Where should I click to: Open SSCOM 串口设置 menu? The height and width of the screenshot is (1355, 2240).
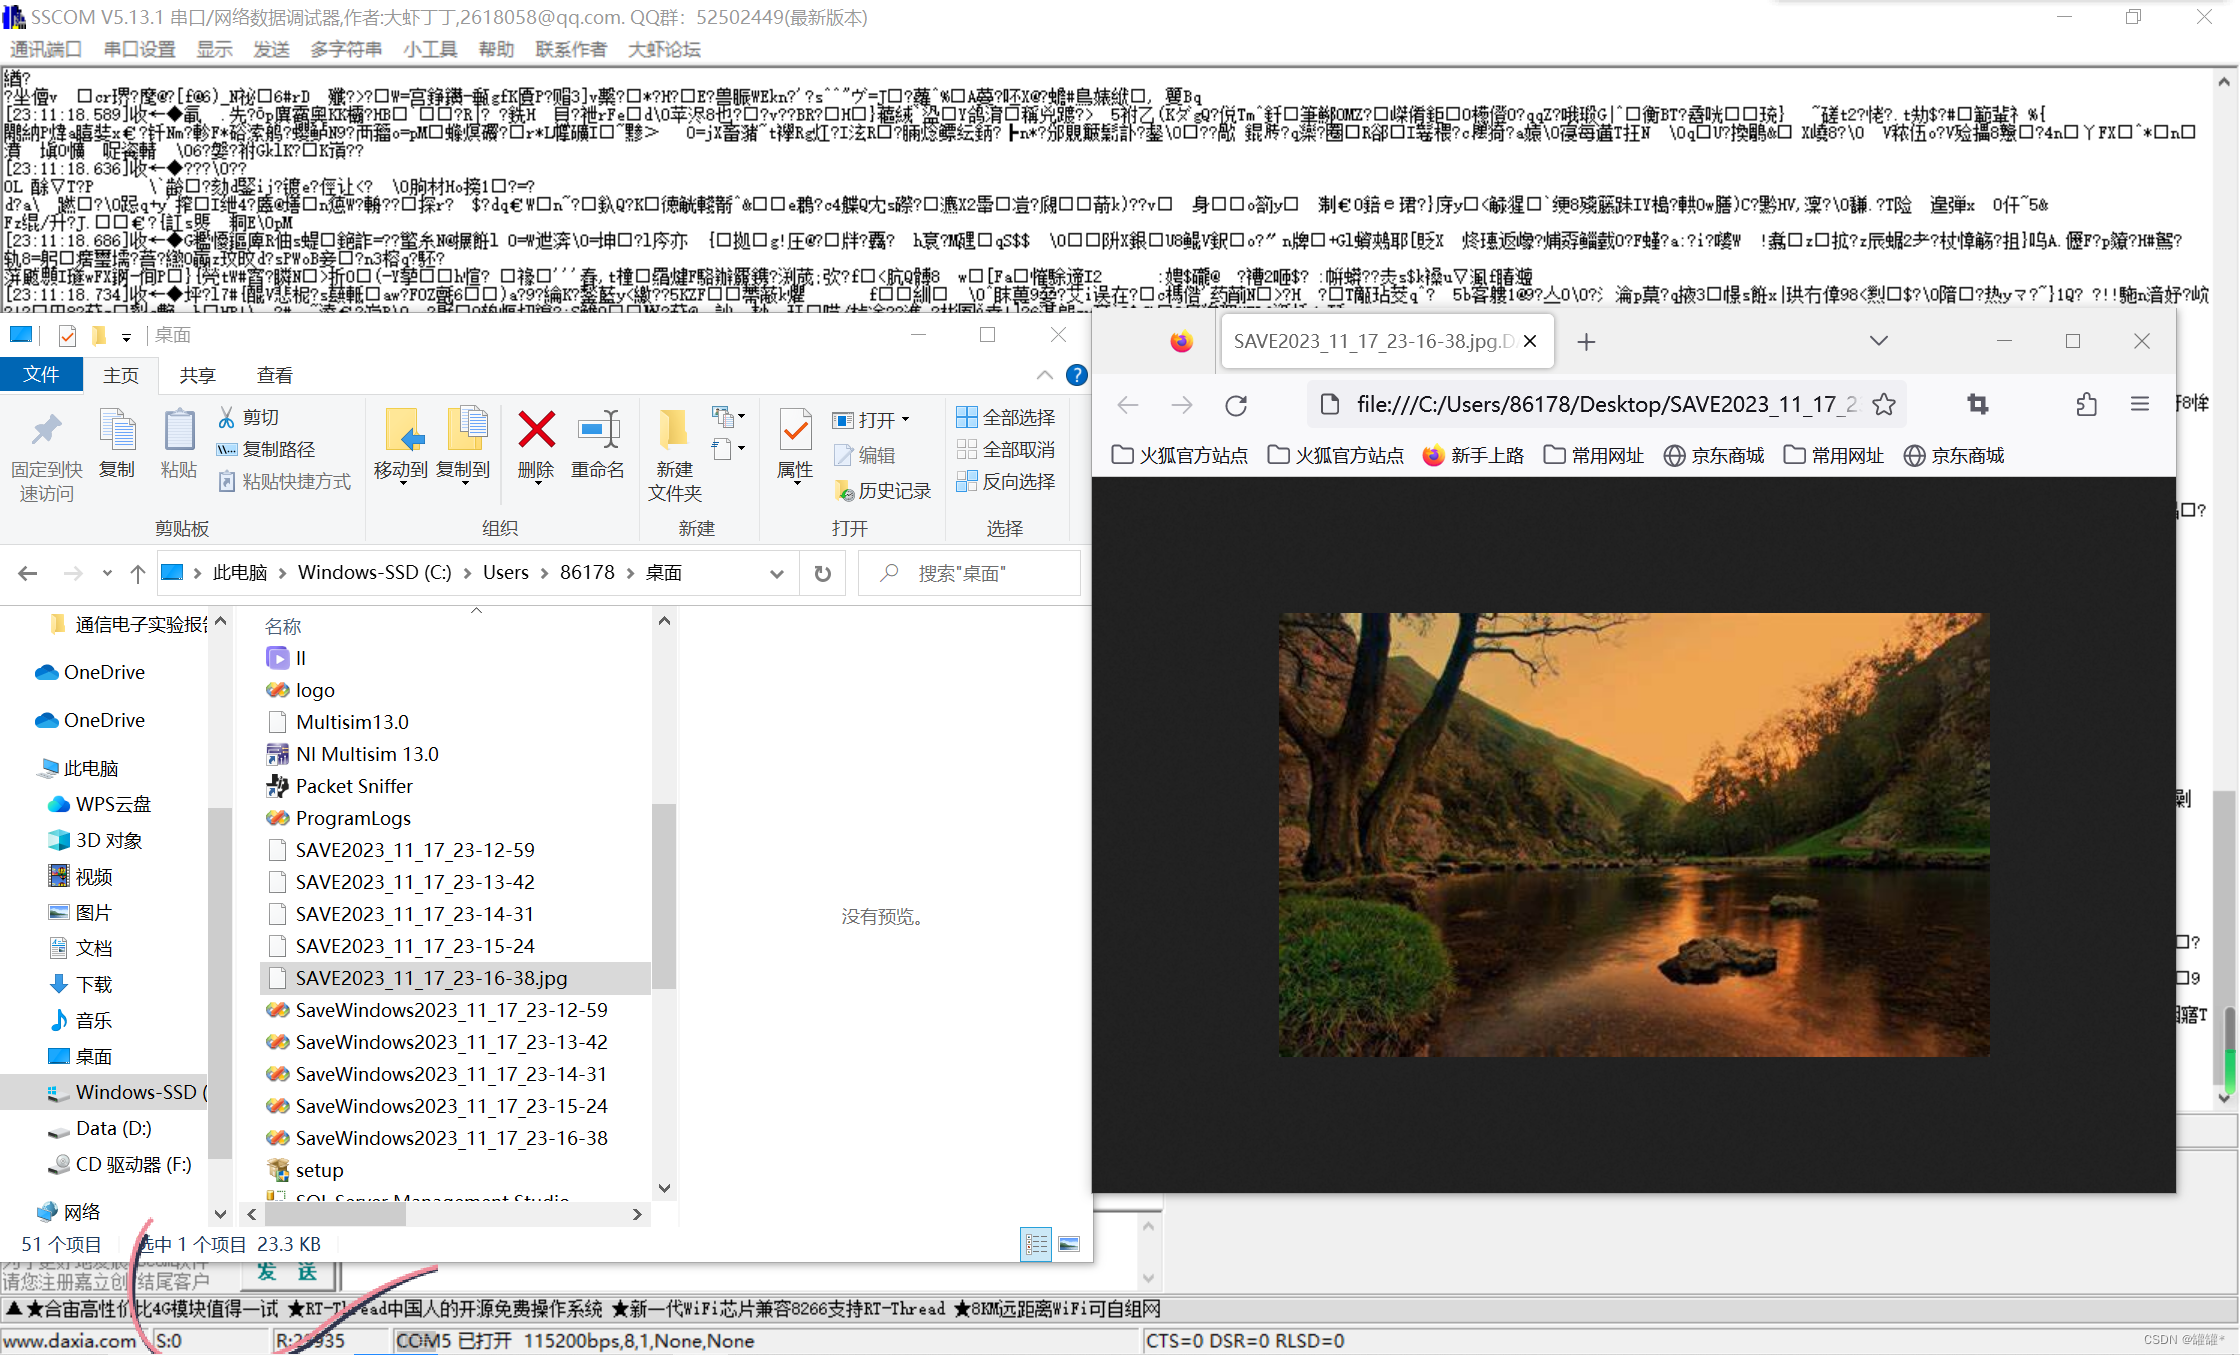click(x=139, y=49)
